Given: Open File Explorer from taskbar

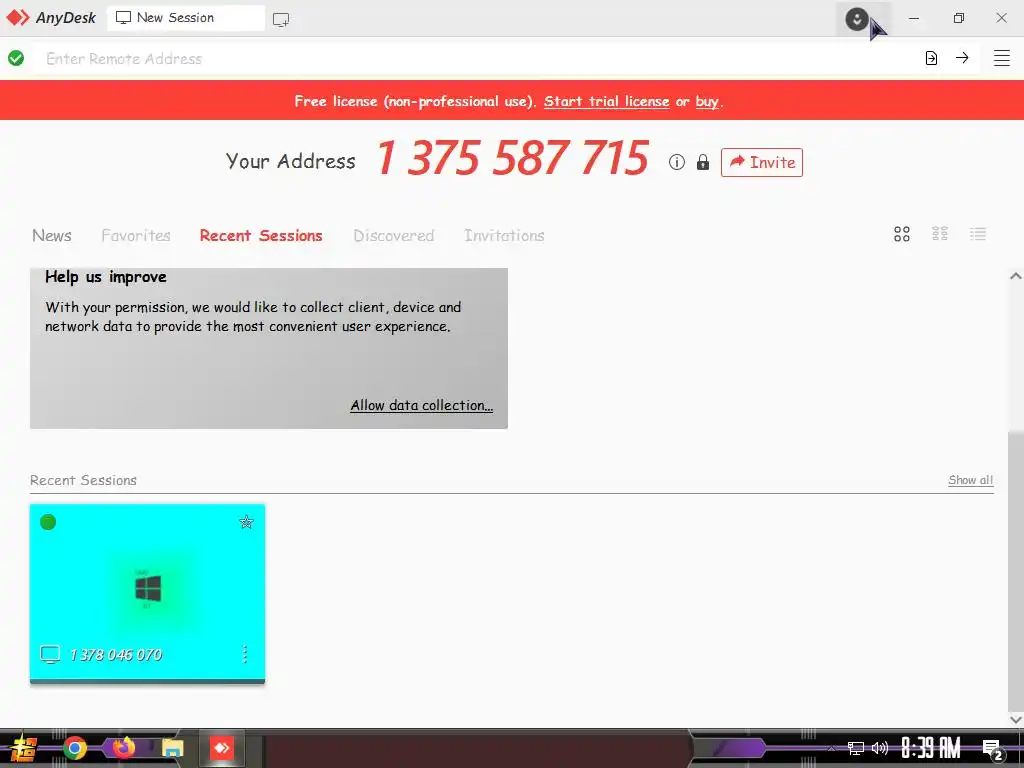Looking at the screenshot, I should [x=173, y=748].
